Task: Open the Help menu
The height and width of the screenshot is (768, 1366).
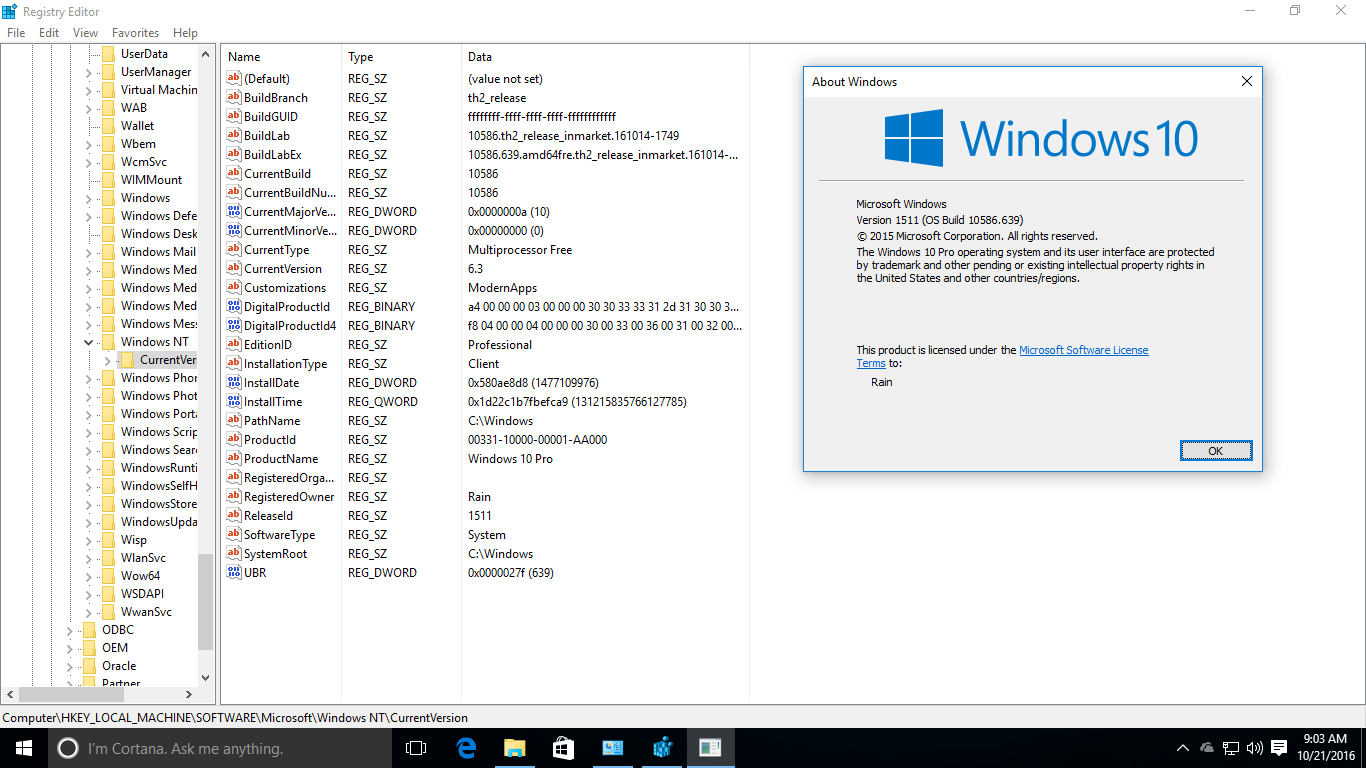Action: (185, 33)
